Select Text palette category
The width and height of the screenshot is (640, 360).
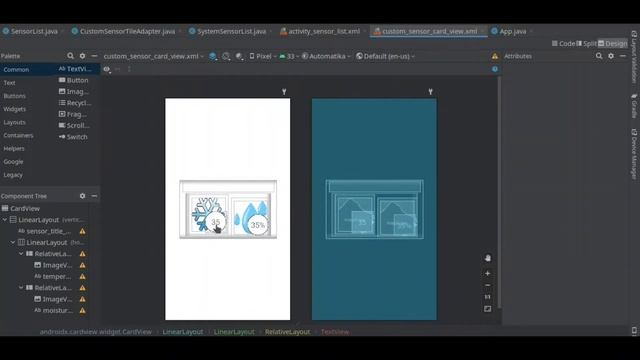(x=9, y=83)
